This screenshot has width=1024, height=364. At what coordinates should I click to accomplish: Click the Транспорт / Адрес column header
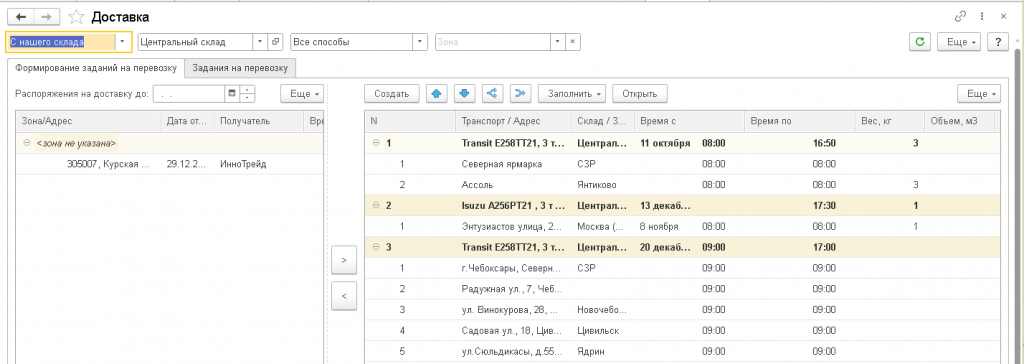513,122
